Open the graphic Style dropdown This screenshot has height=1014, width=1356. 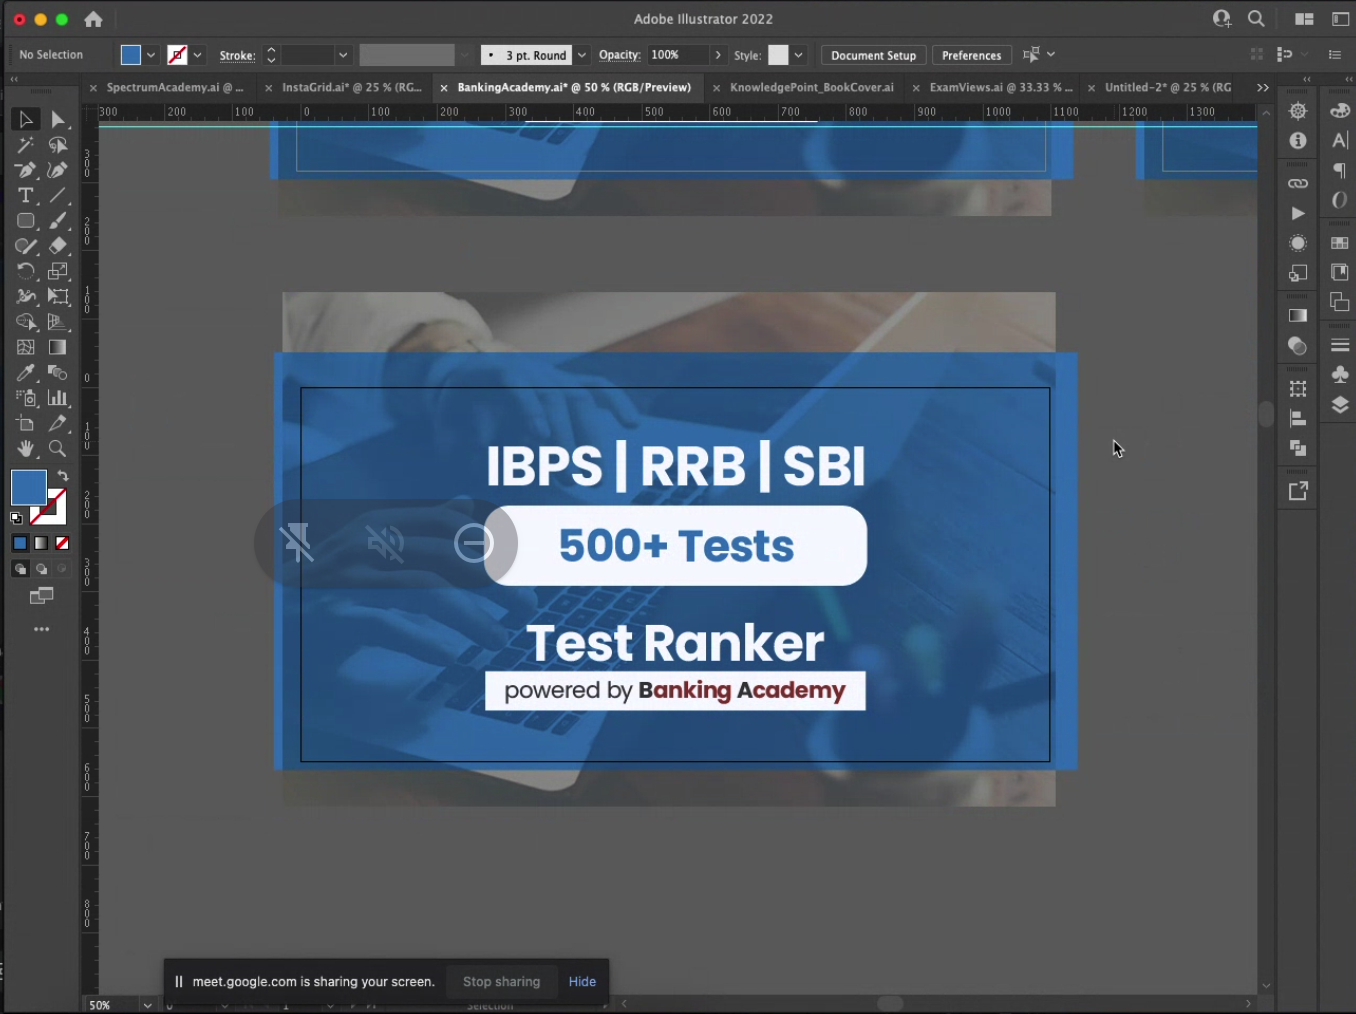tap(799, 55)
